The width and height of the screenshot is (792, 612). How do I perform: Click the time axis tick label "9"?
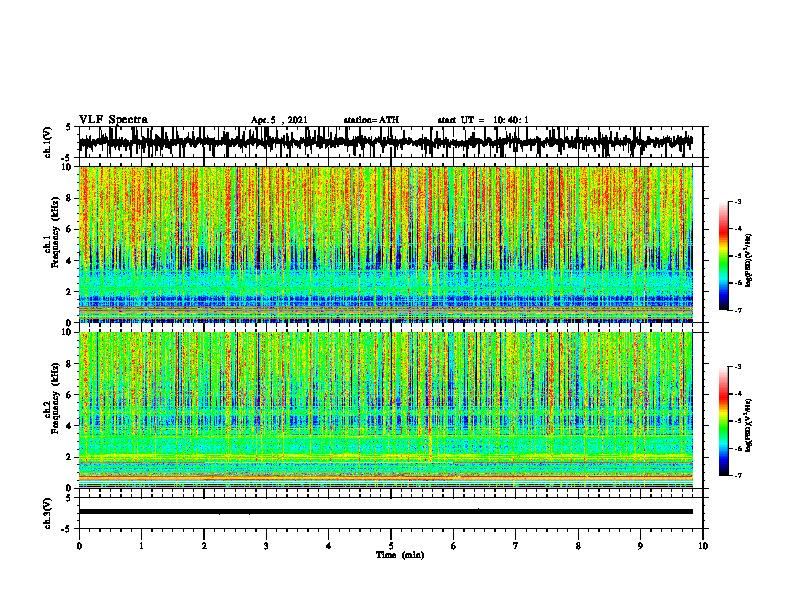coord(640,546)
